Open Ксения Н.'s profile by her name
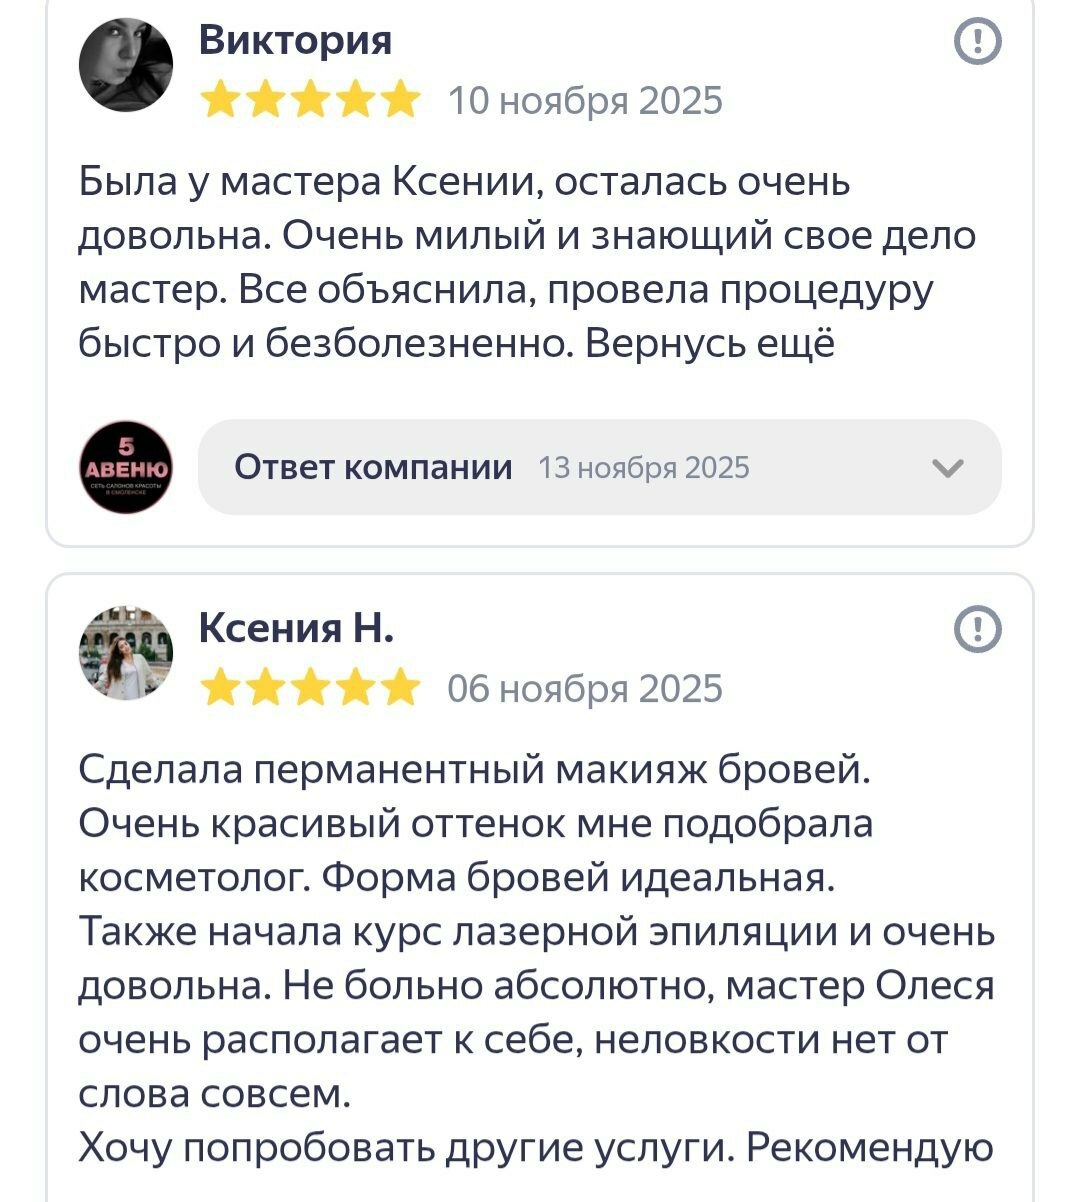The width and height of the screenshot is (1080, 1202). pos(296,628)
